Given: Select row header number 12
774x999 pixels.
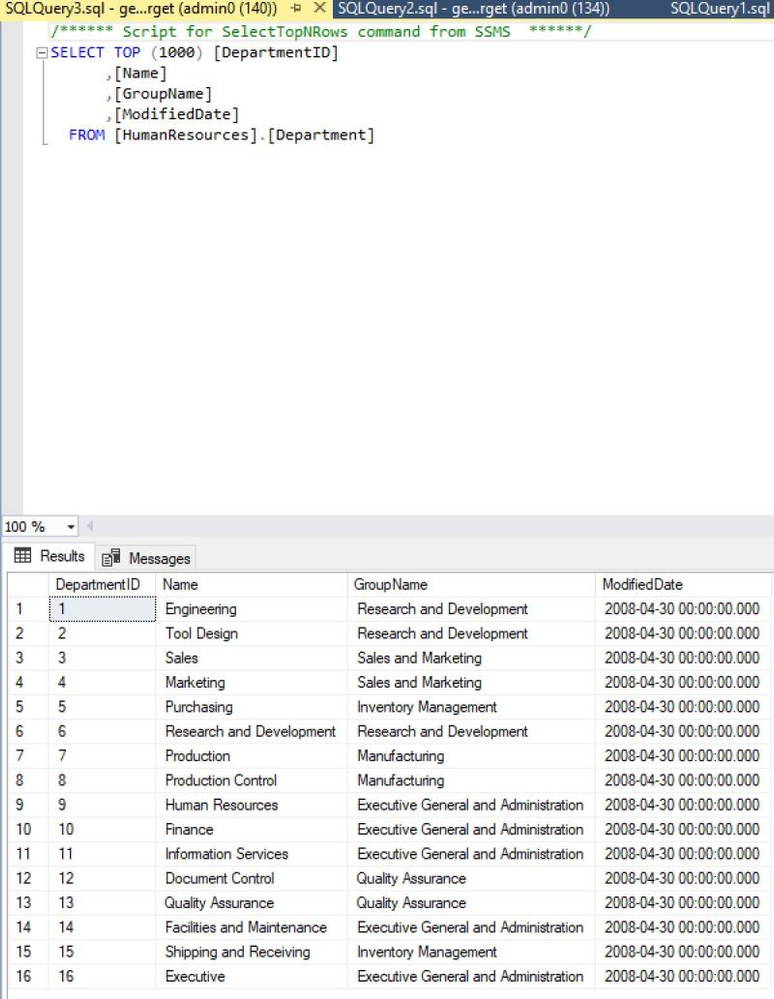Looking at the screenshot, I should tap(28, 879).
